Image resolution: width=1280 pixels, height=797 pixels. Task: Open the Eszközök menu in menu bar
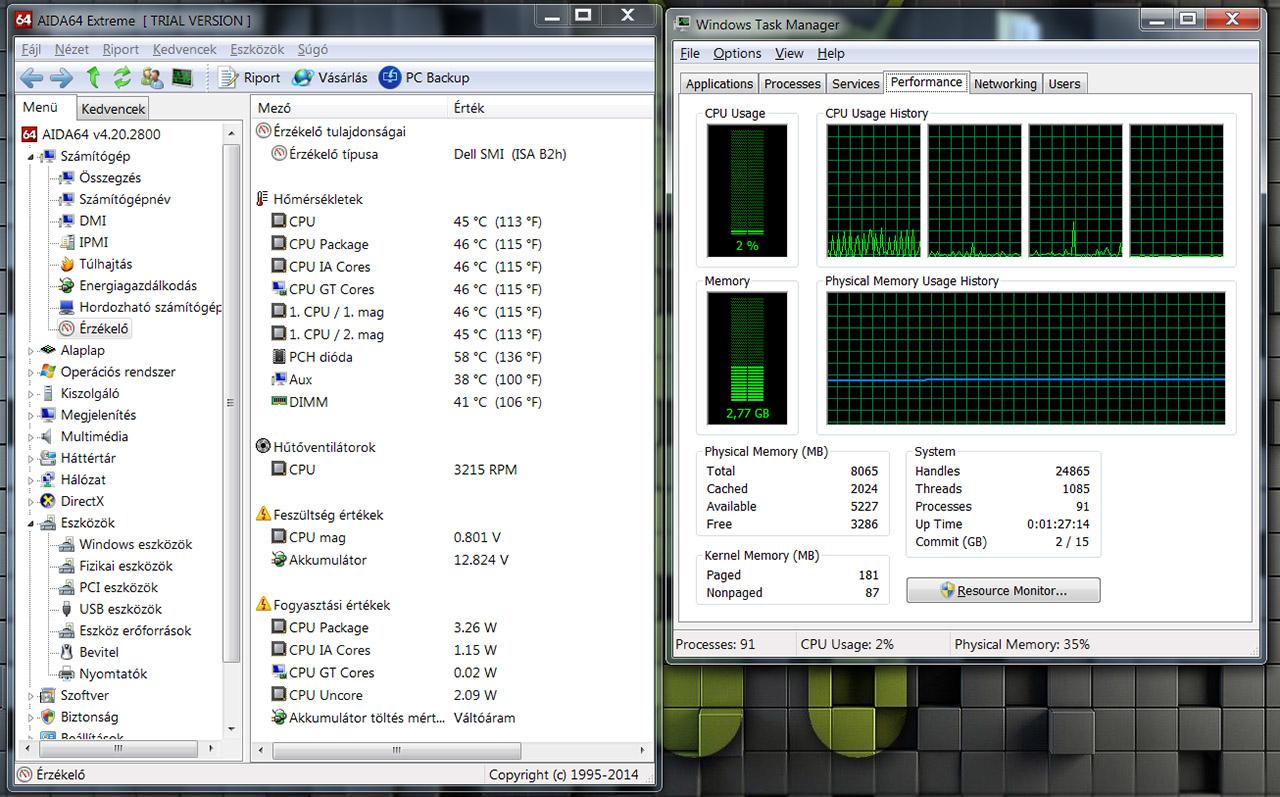[x=257, y=49]
